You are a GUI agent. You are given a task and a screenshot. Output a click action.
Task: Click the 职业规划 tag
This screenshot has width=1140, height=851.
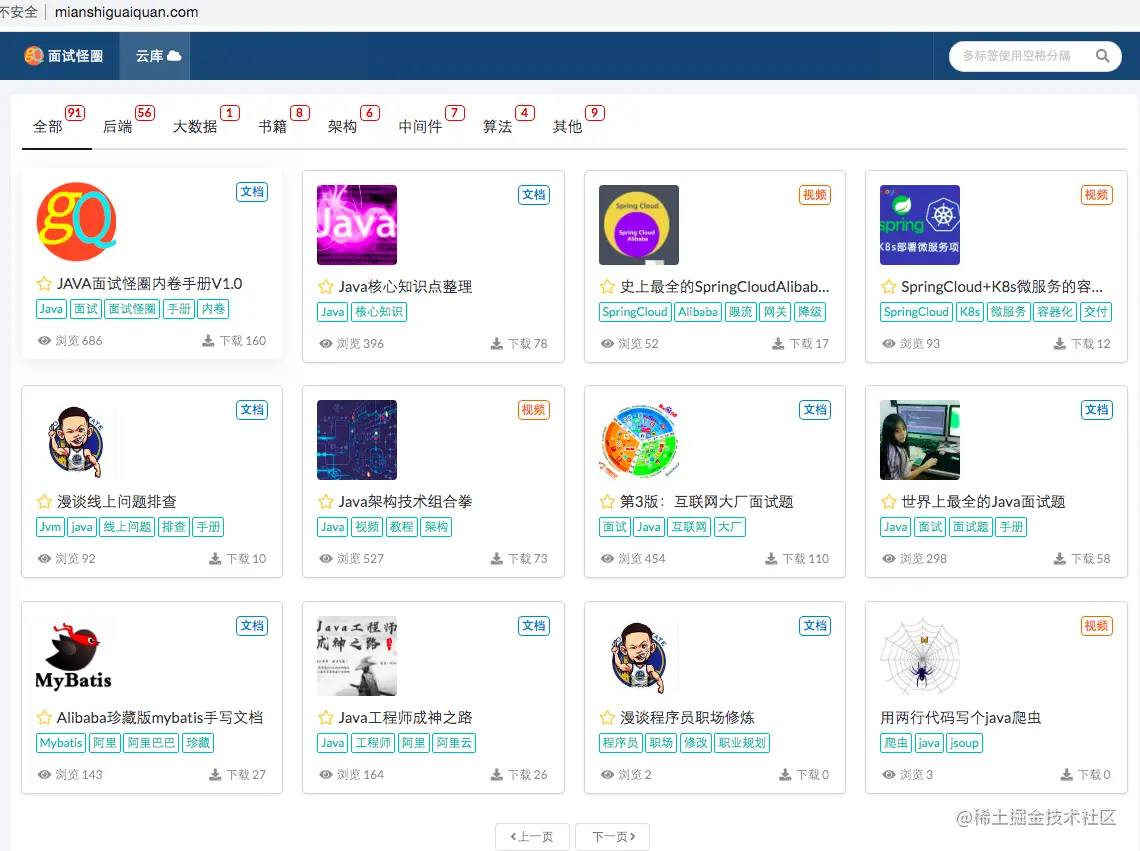click(x=742, y=743)
